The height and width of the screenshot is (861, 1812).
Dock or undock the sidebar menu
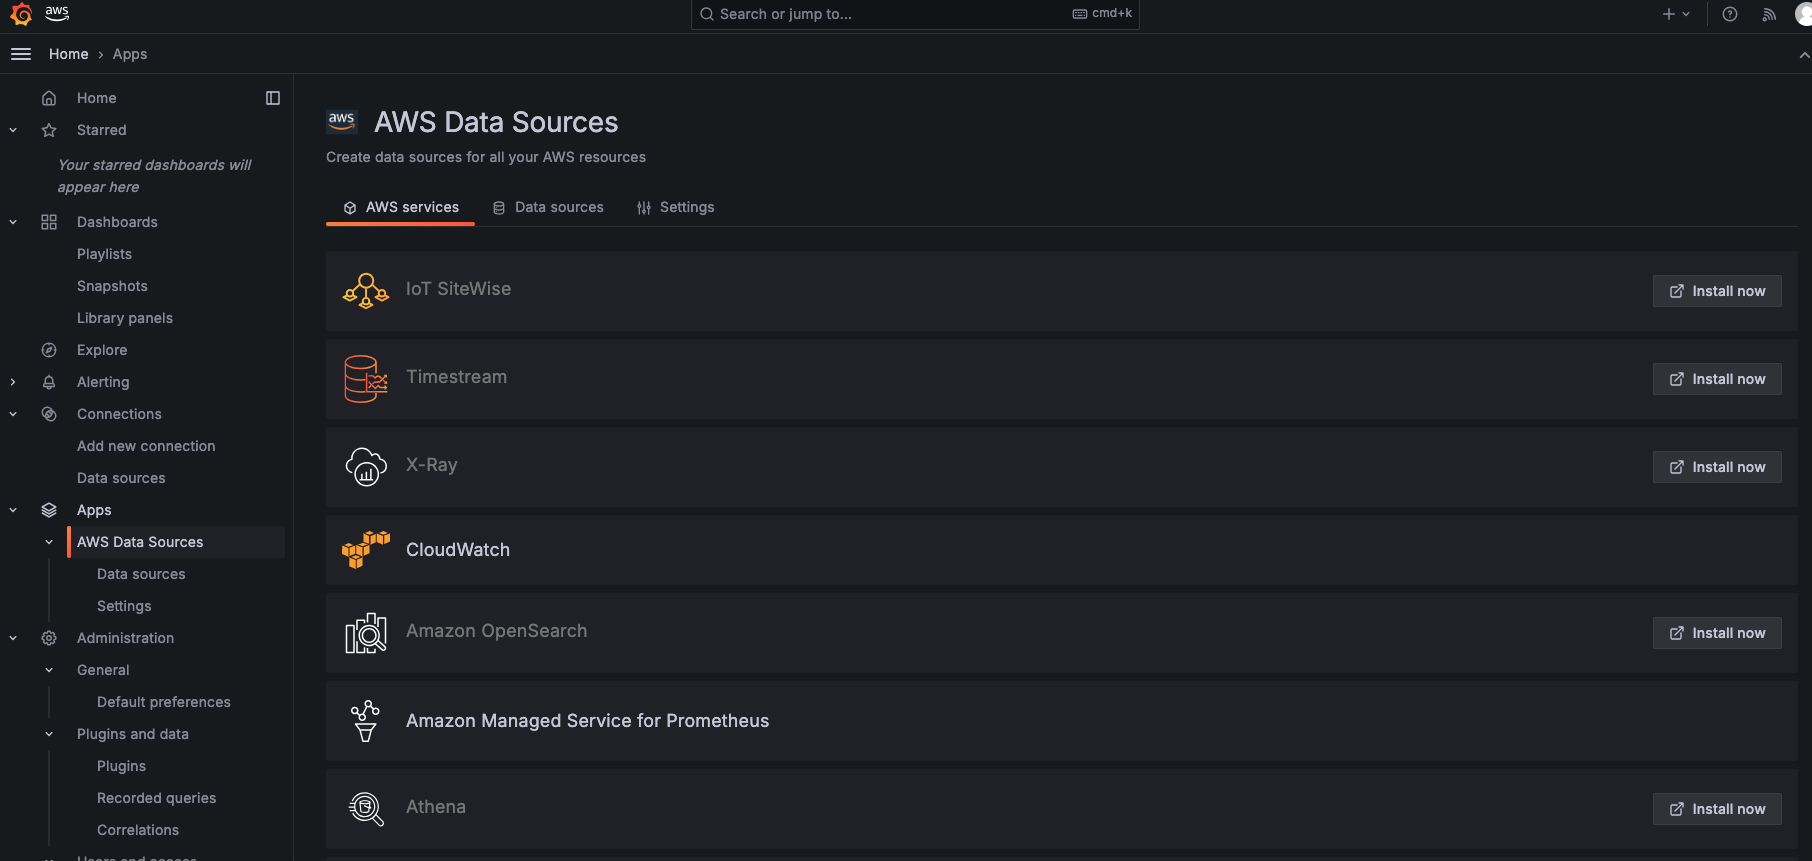(x=273, y=98)
